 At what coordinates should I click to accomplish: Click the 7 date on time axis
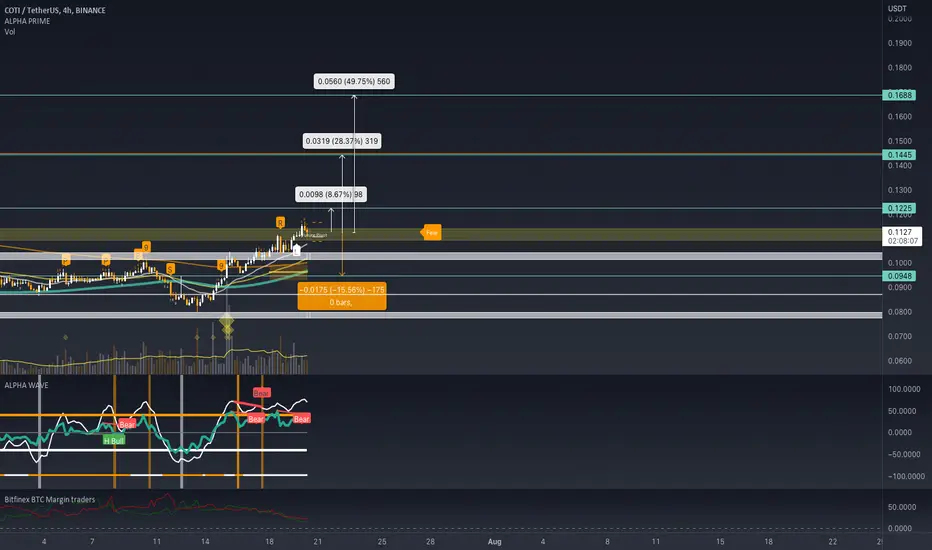(92, 542)
